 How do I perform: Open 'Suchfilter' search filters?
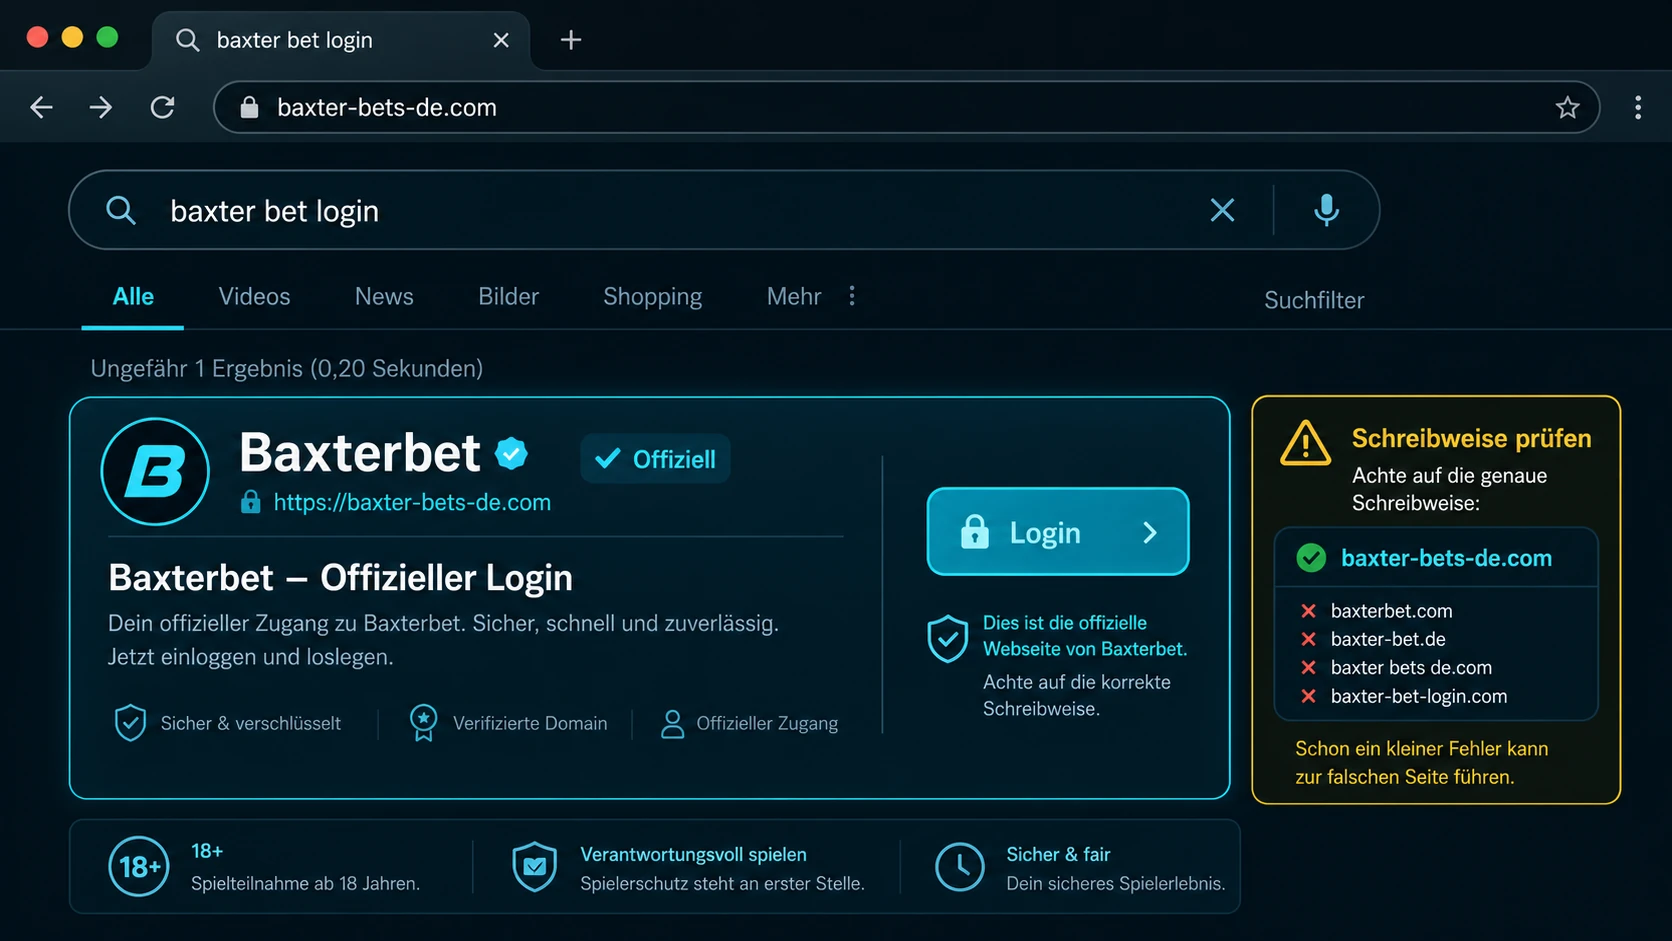(1314, 300)
